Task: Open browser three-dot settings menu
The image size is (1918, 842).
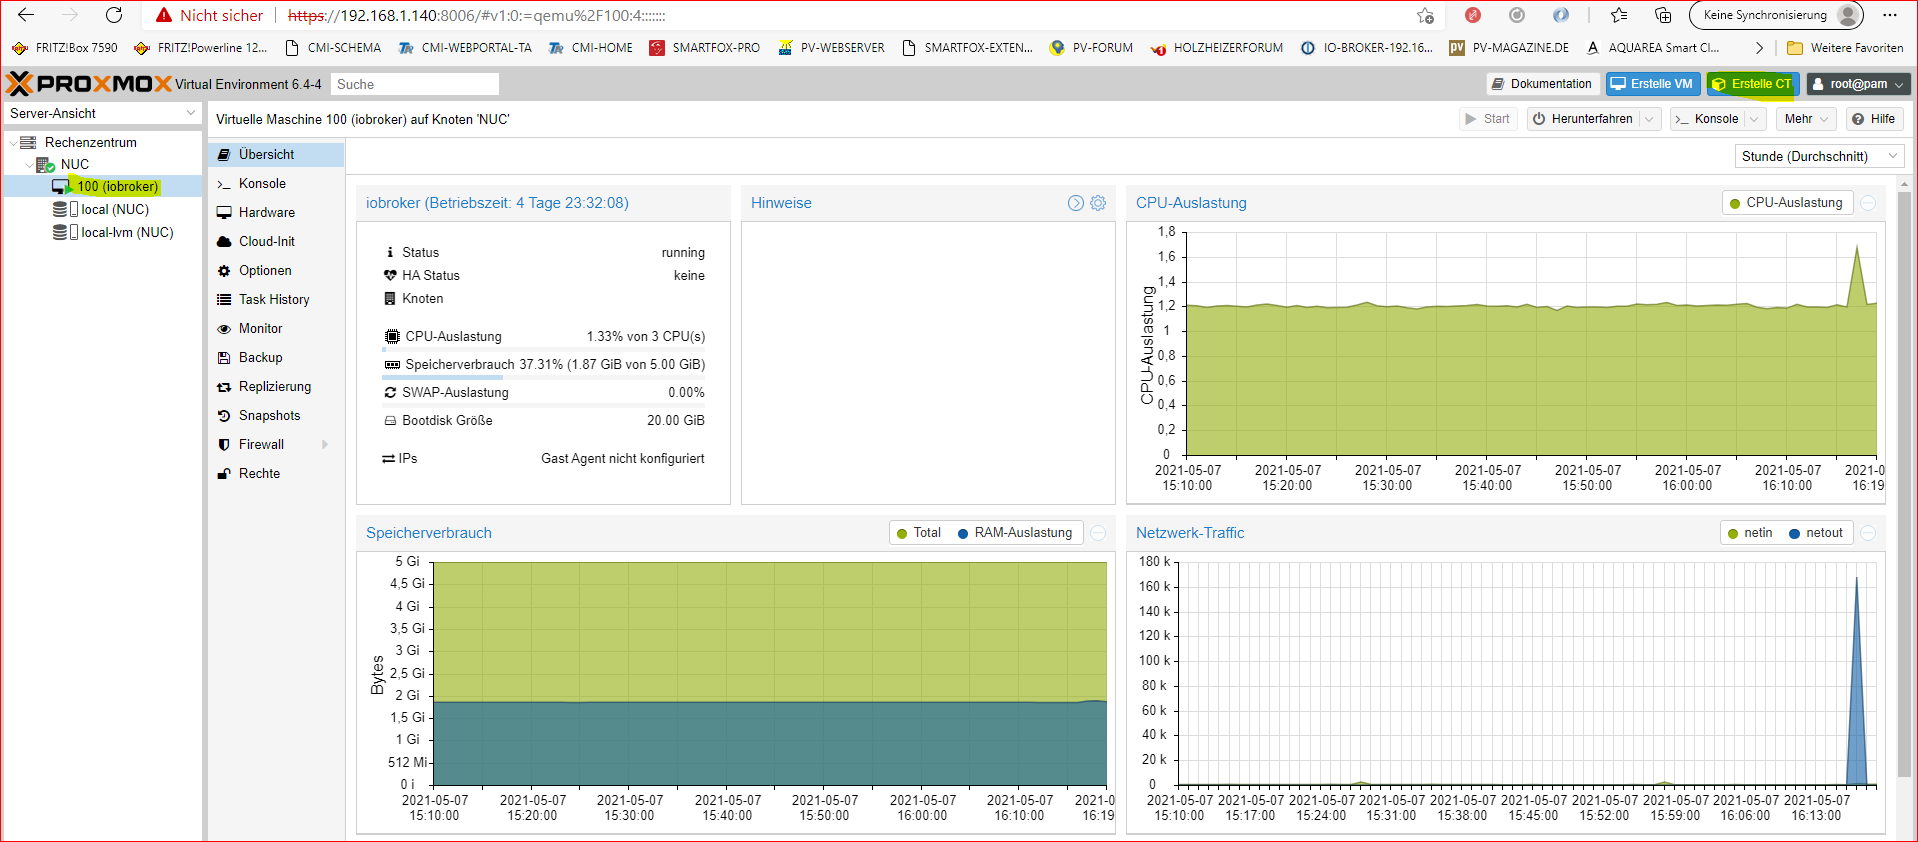Action: point(1889,15)
